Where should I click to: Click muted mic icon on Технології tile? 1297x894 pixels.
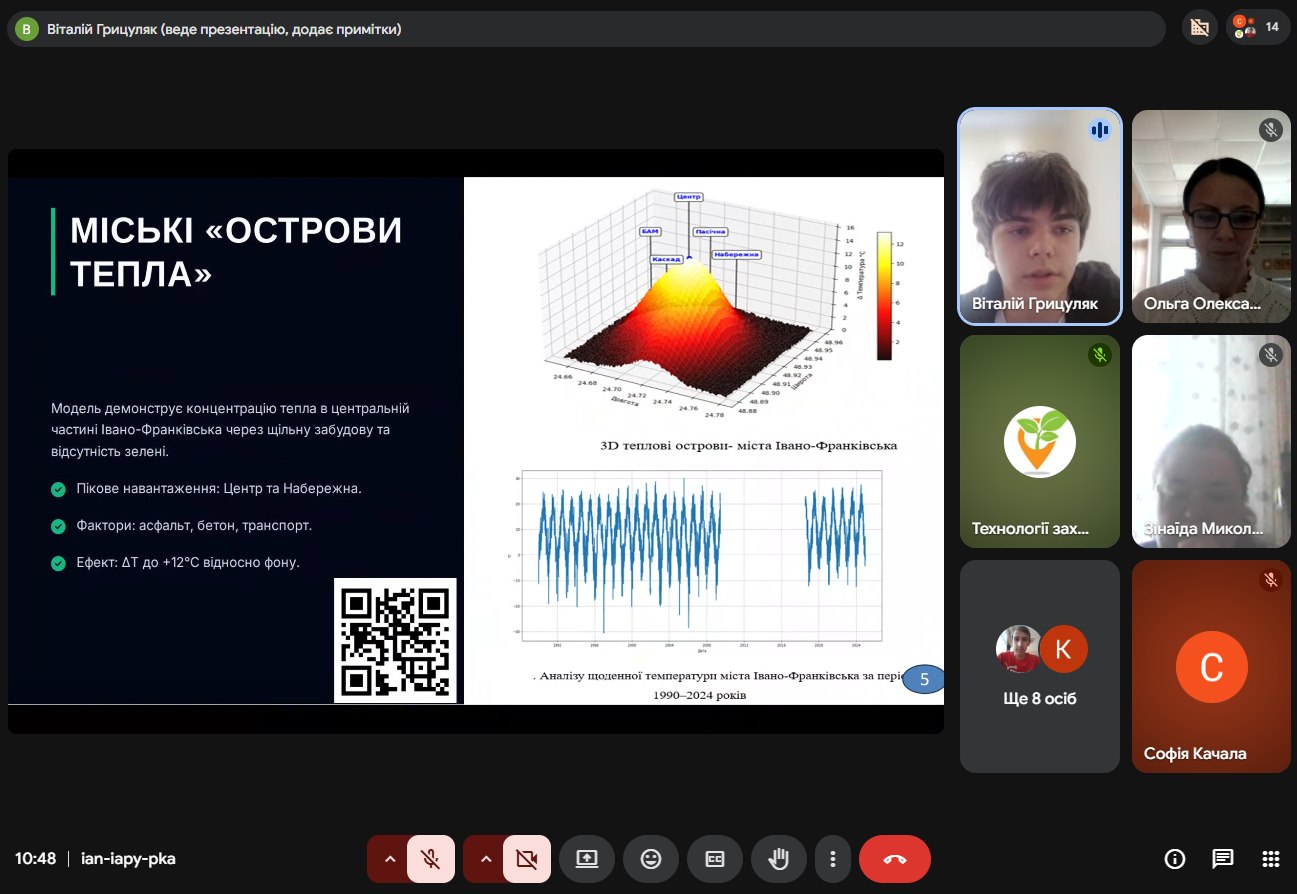(1100, 355)
